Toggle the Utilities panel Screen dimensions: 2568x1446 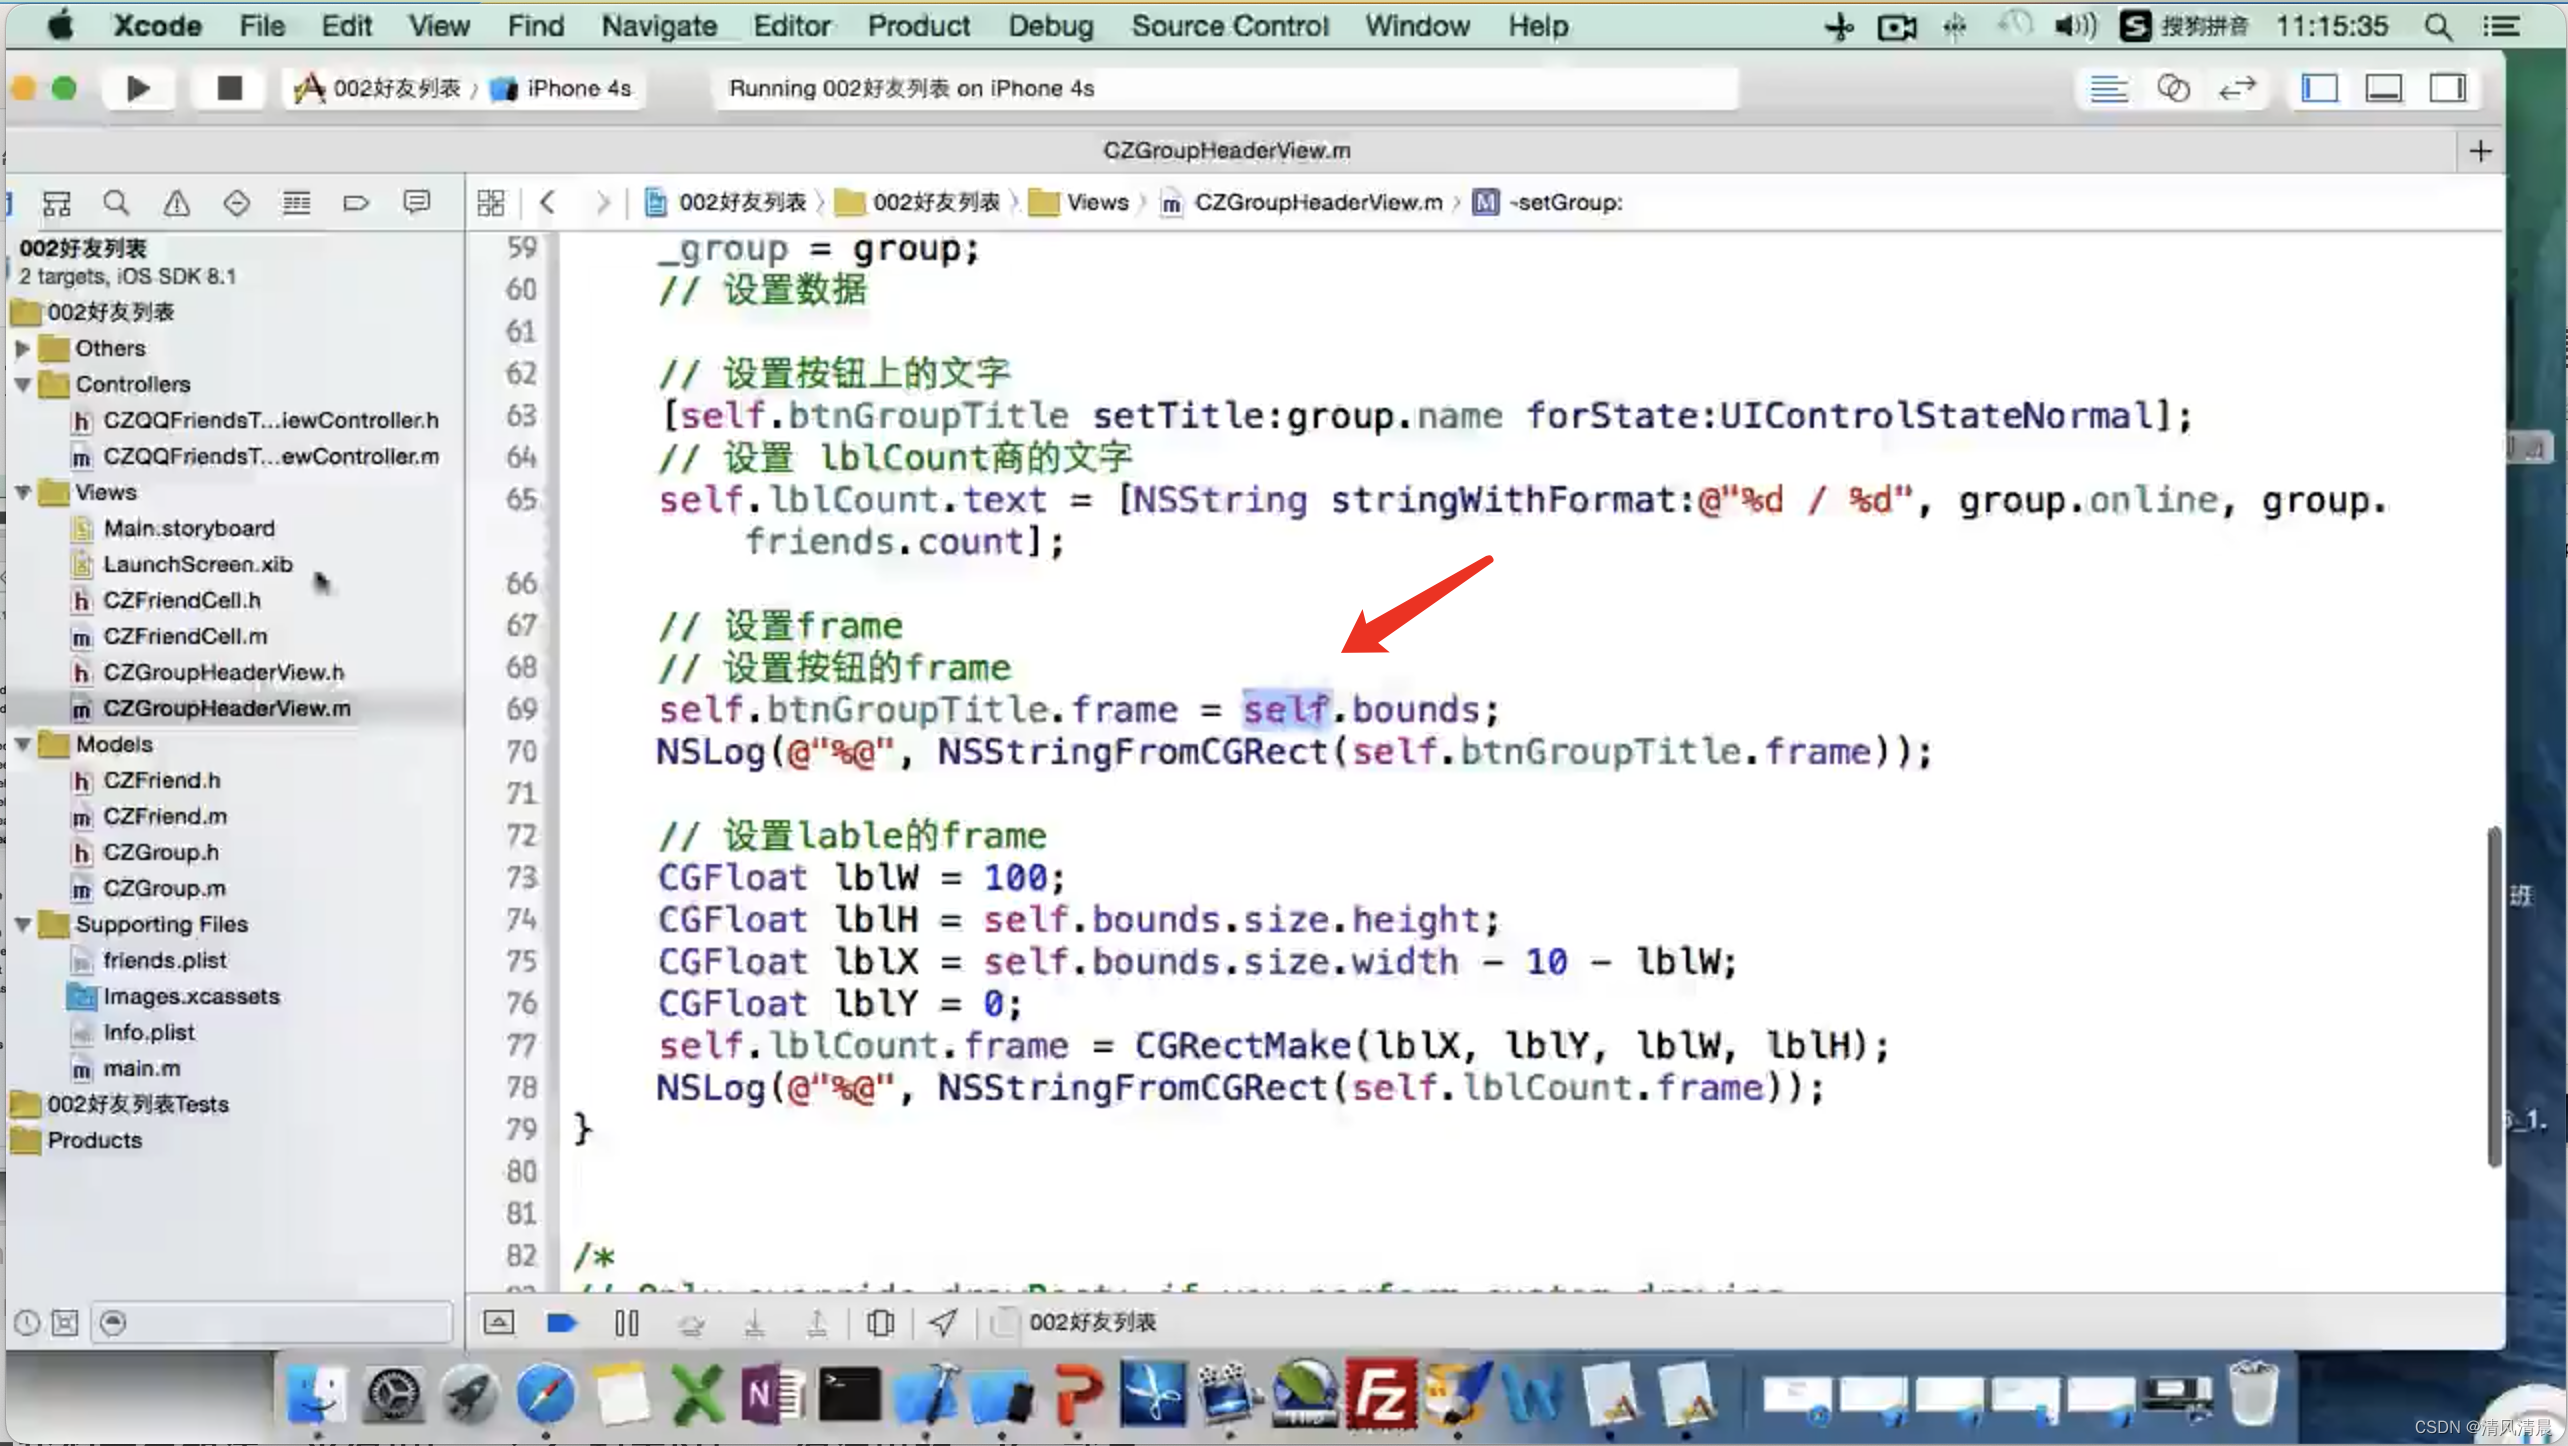point(2448,89)
